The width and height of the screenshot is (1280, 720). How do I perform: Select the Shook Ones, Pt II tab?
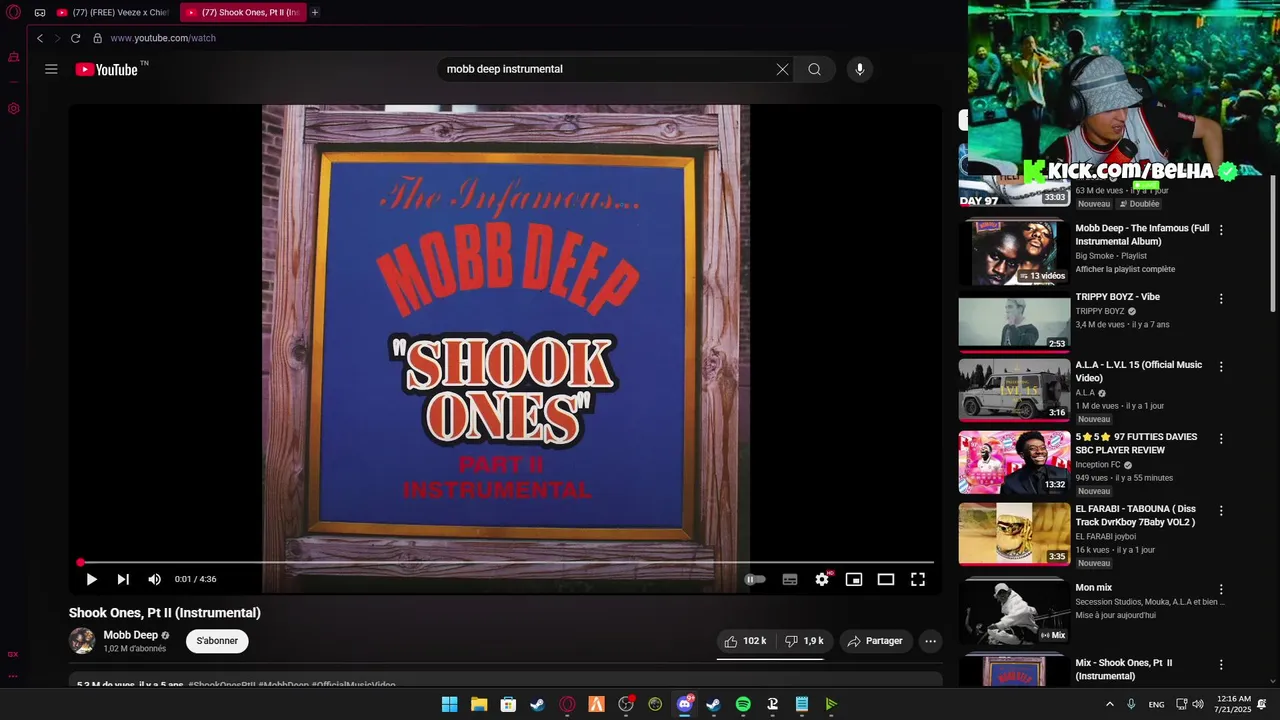click(x=243, y=12)
